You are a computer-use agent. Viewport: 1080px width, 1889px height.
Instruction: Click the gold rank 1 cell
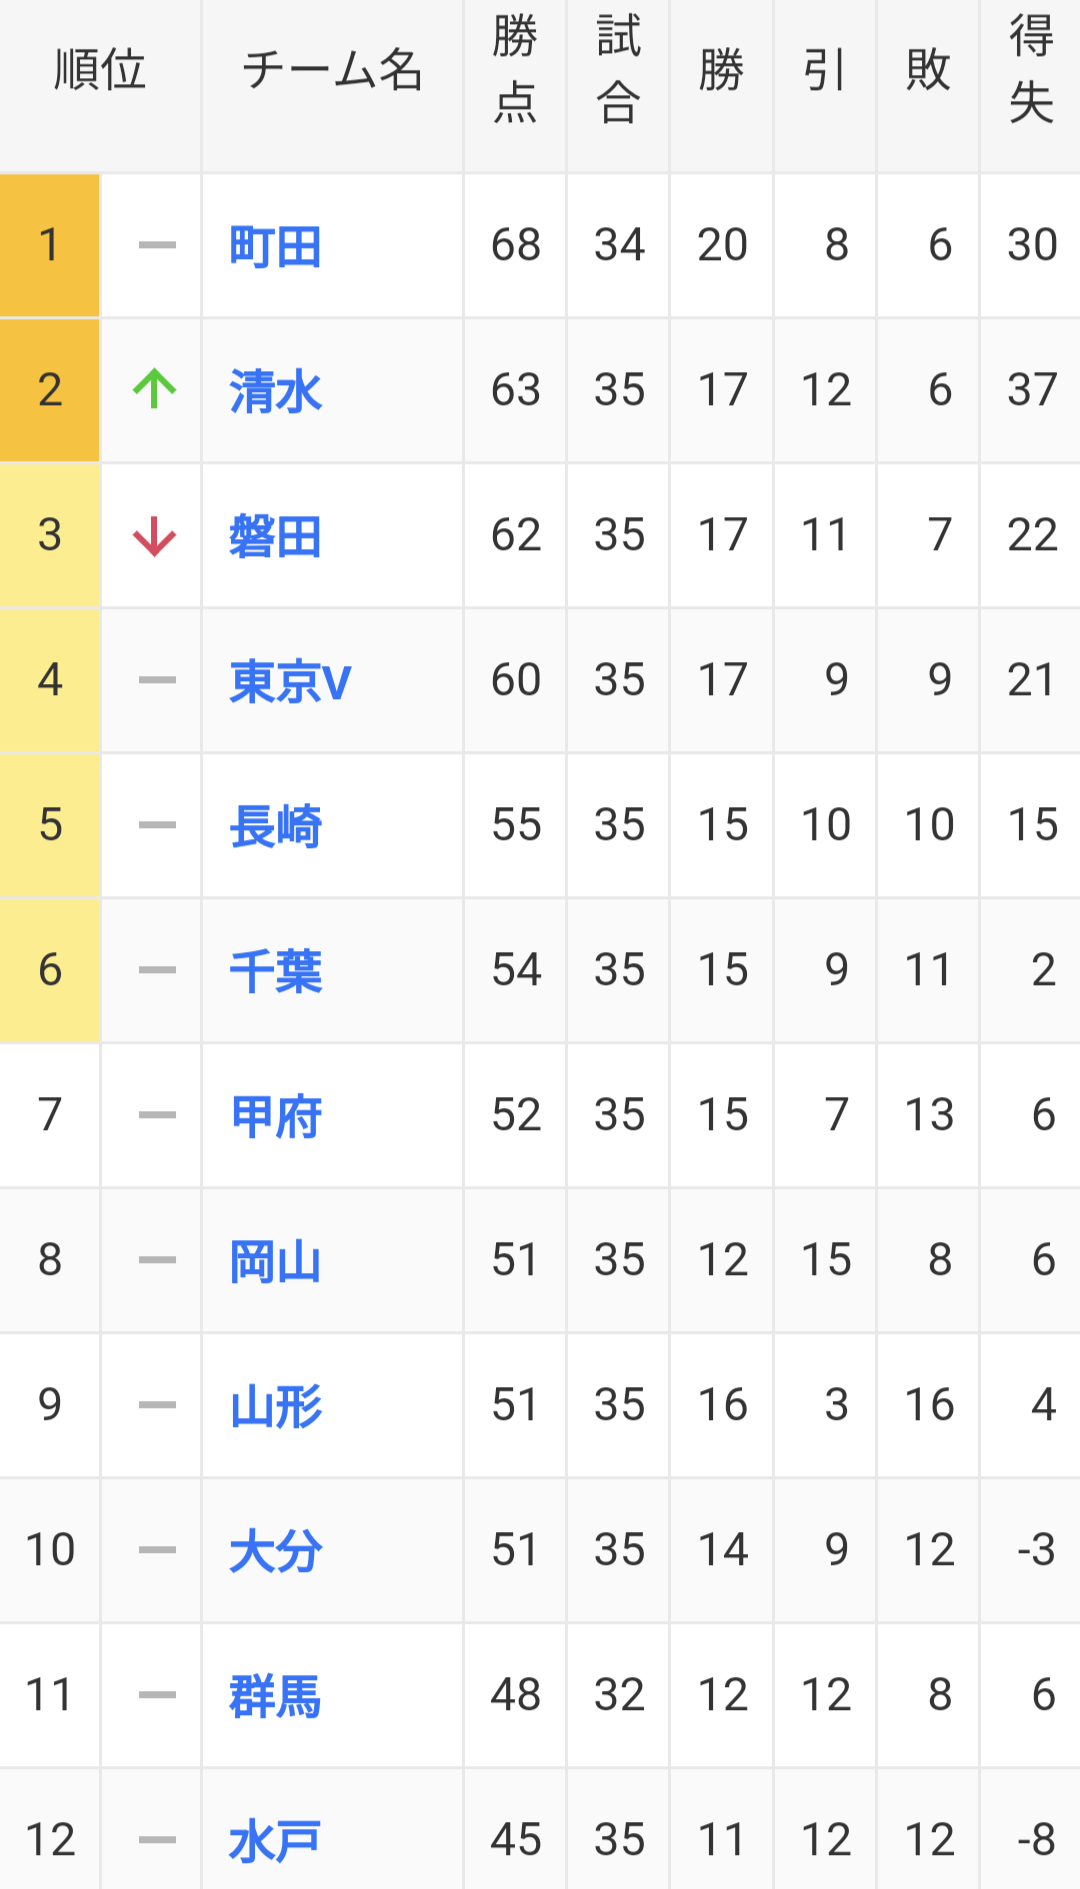point(49,245)
